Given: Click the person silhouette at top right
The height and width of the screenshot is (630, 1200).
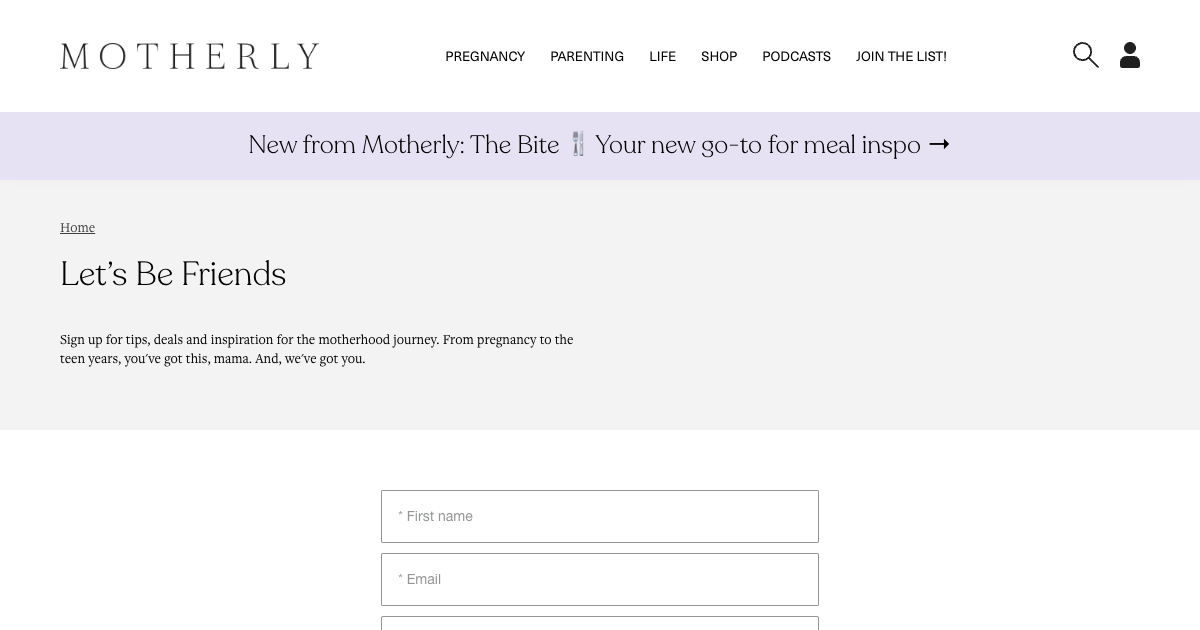Looking at the screenshot, I should point(1130,55).
